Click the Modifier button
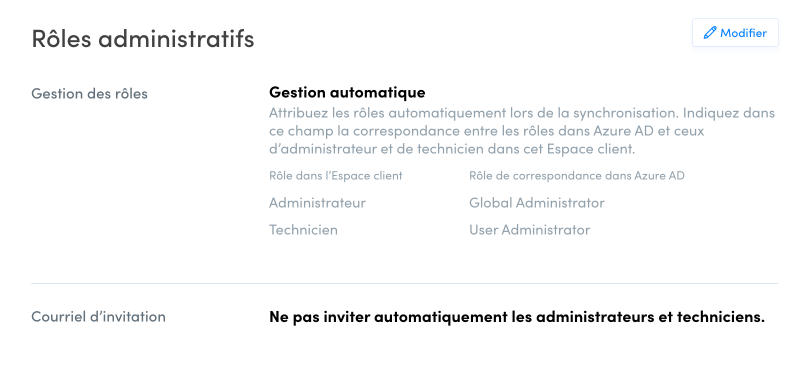This screenshot has height=366, width=805. click(735, 33)
